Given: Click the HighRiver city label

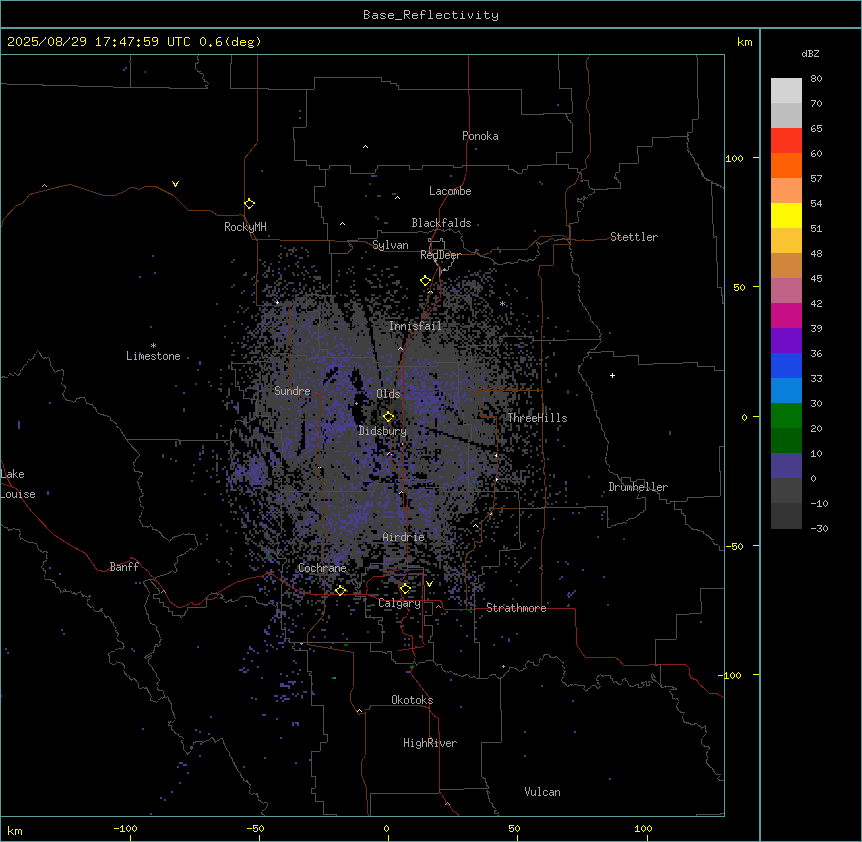Looking at the screenshot, I should [430, 743].
